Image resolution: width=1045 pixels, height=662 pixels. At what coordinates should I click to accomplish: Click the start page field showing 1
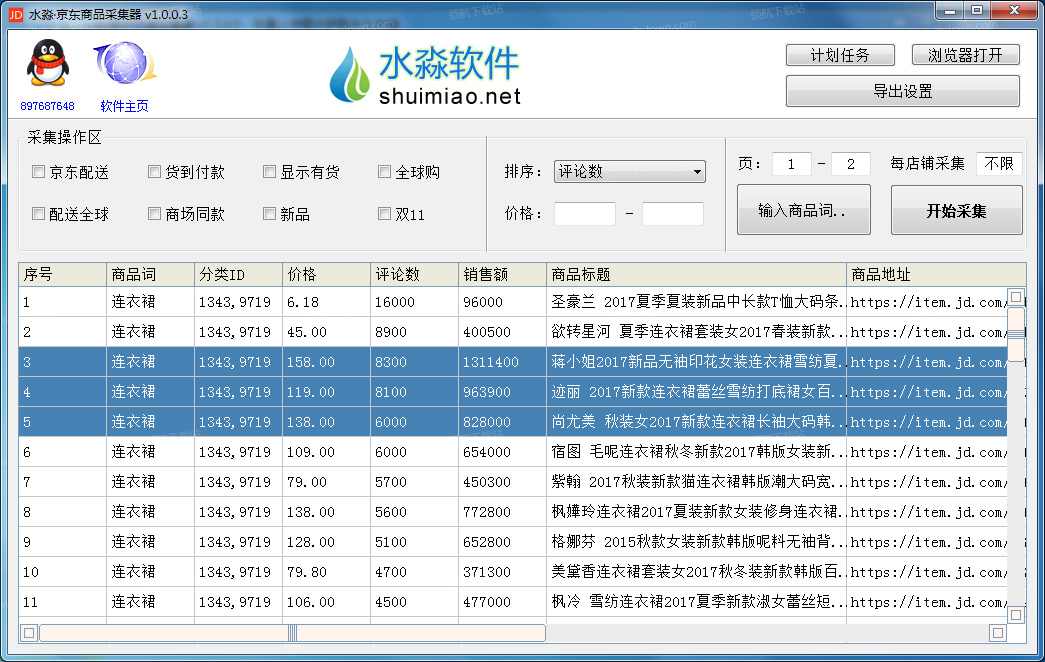tap(791, 163)
